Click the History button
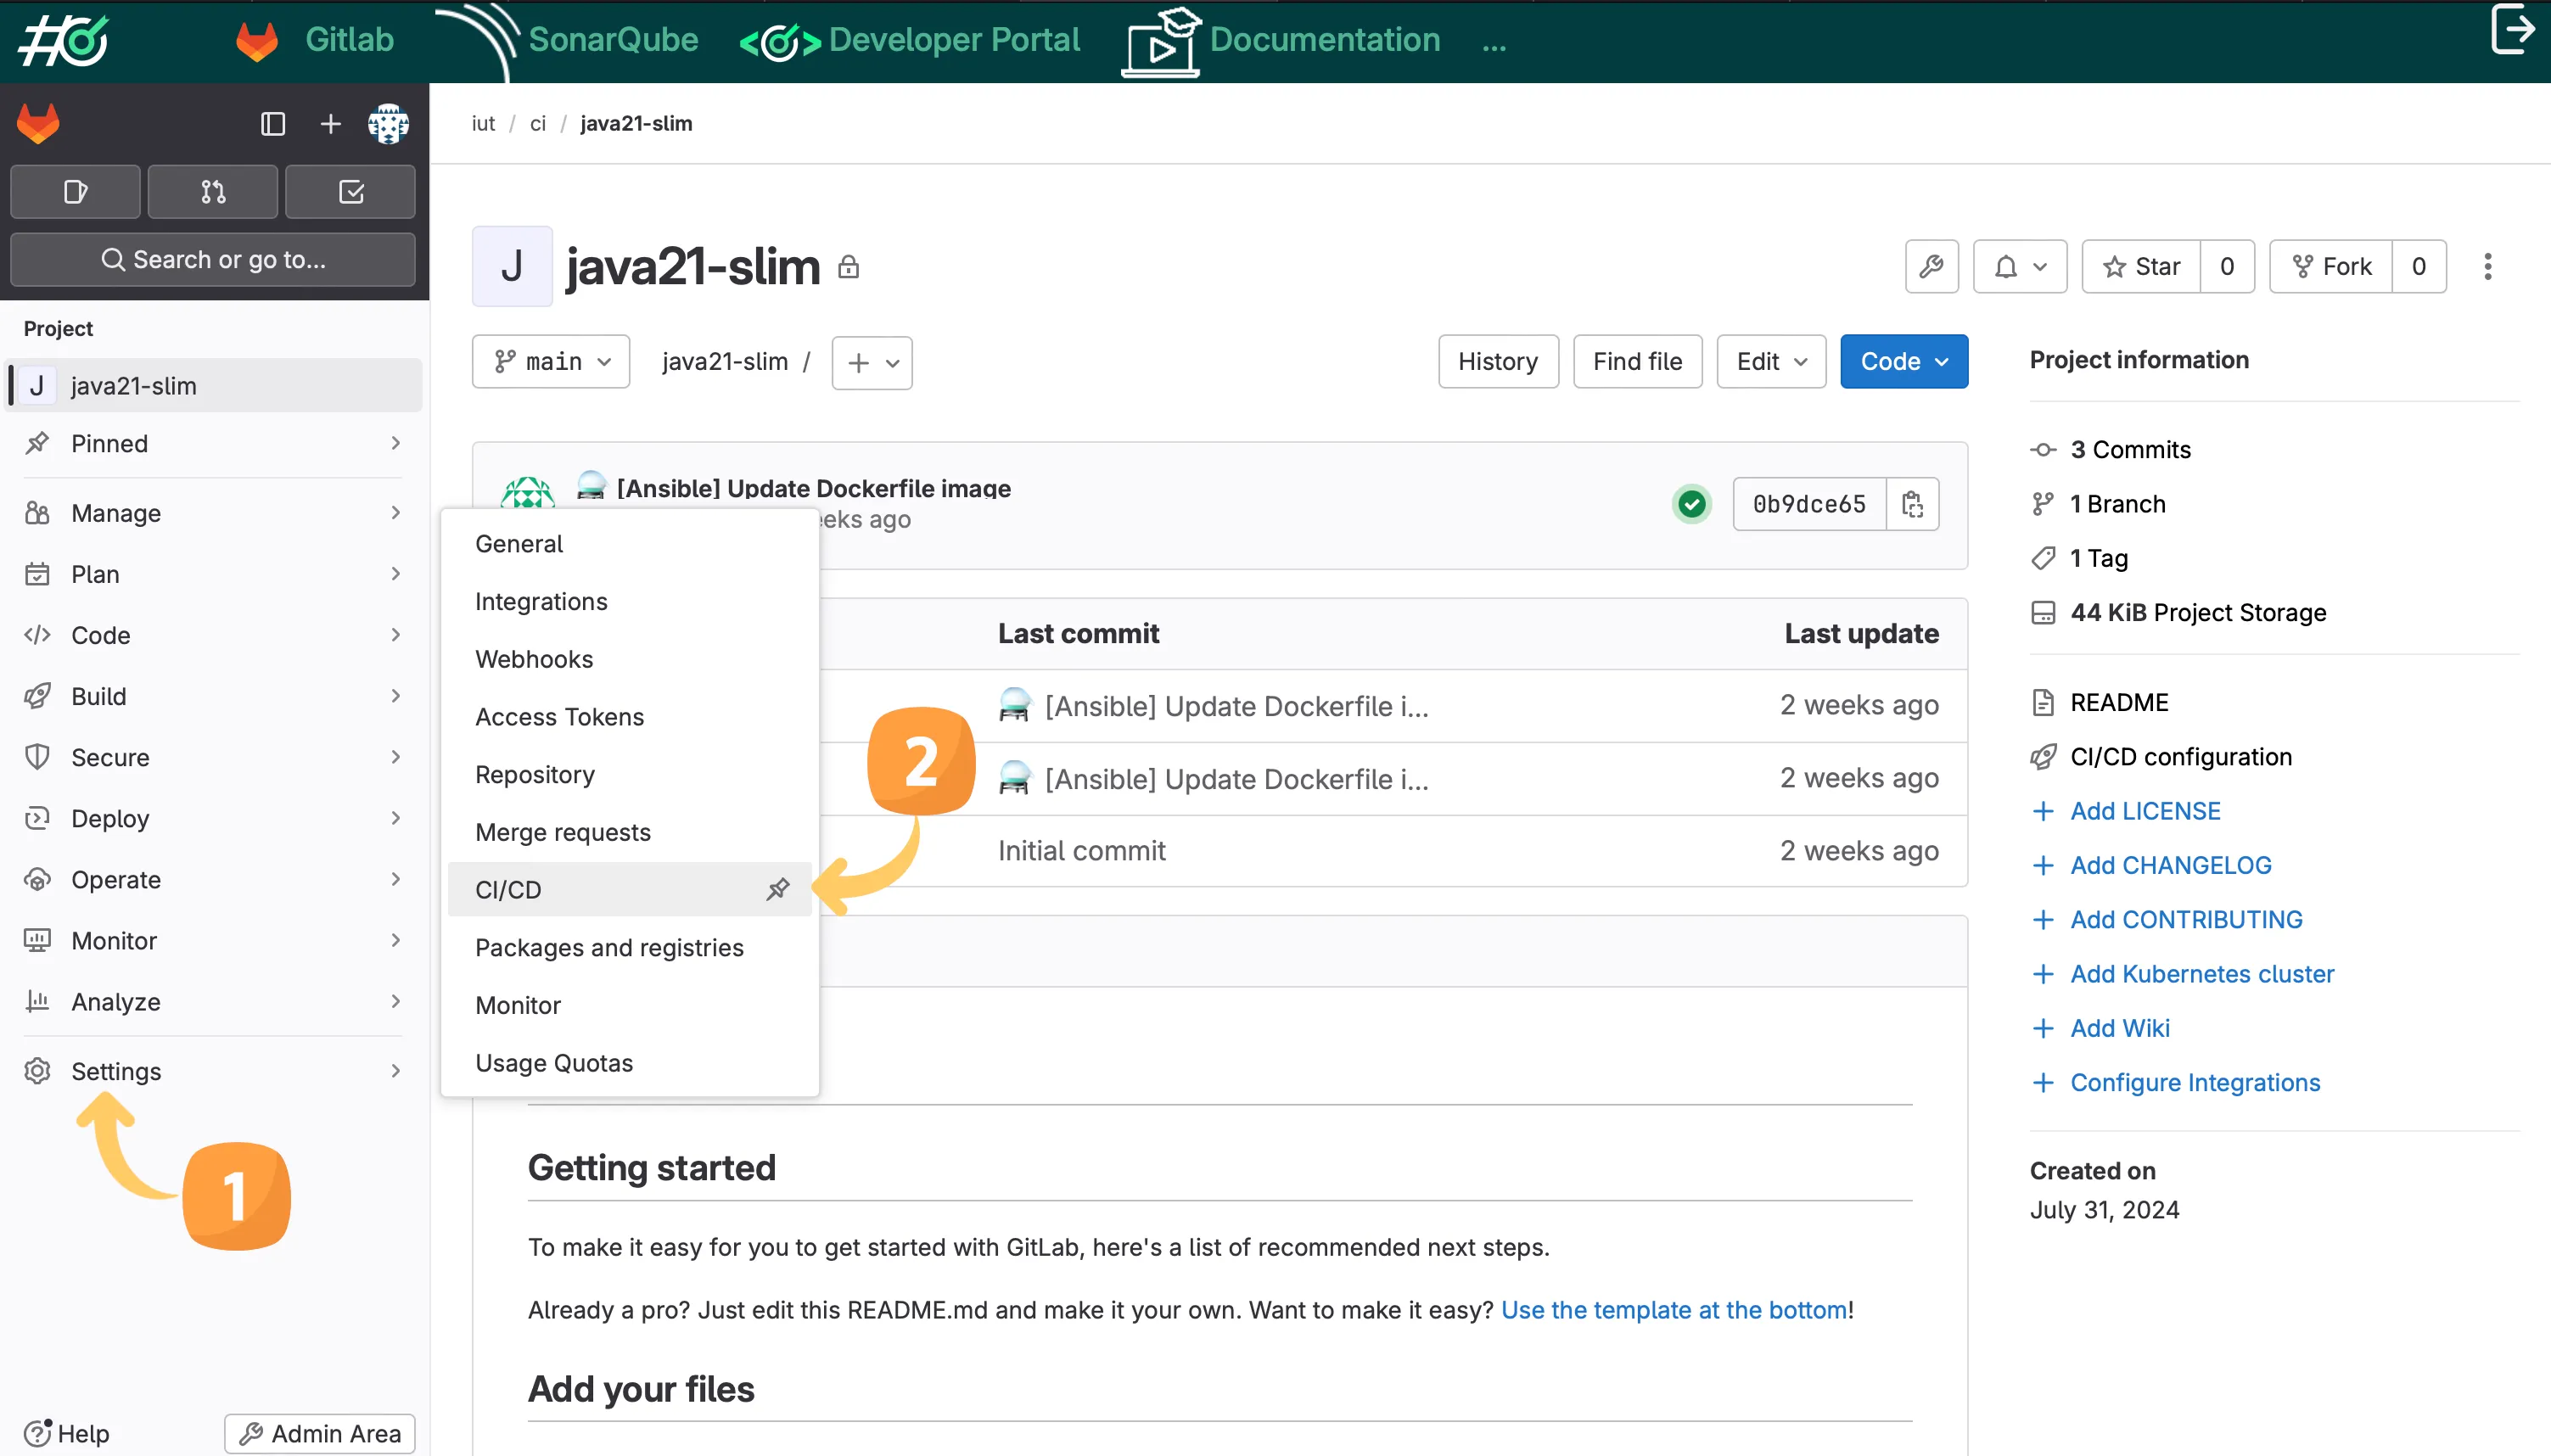Viewport: 2551px width, 1456px height. coord(1497,362)
